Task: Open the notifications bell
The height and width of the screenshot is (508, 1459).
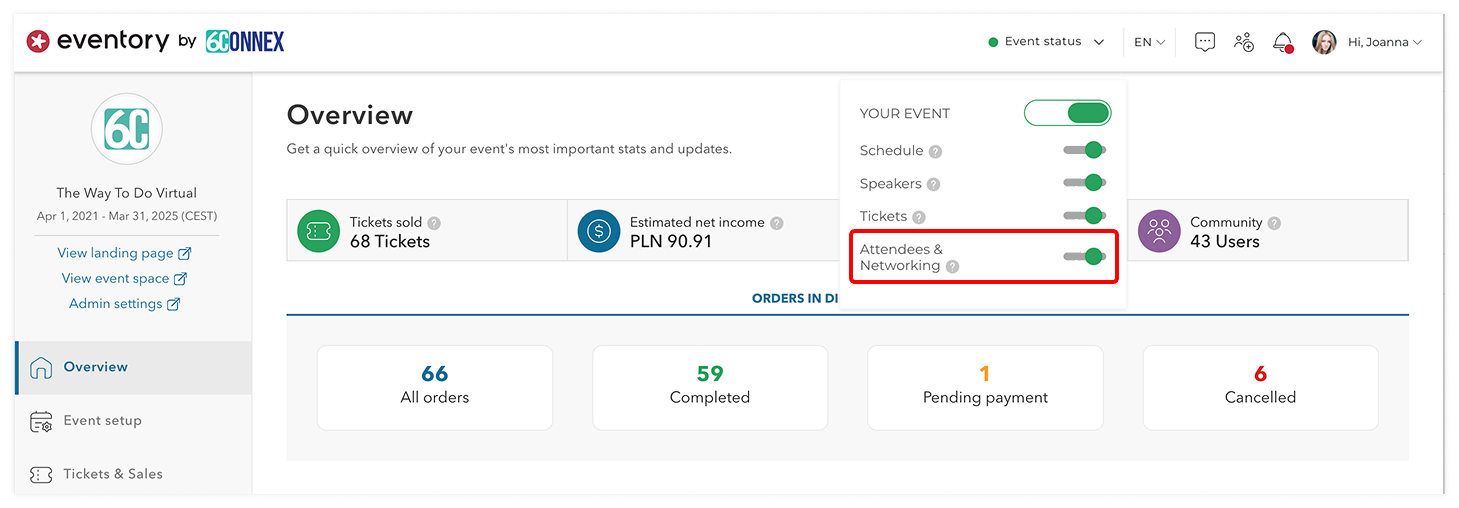Action: 1283,42
